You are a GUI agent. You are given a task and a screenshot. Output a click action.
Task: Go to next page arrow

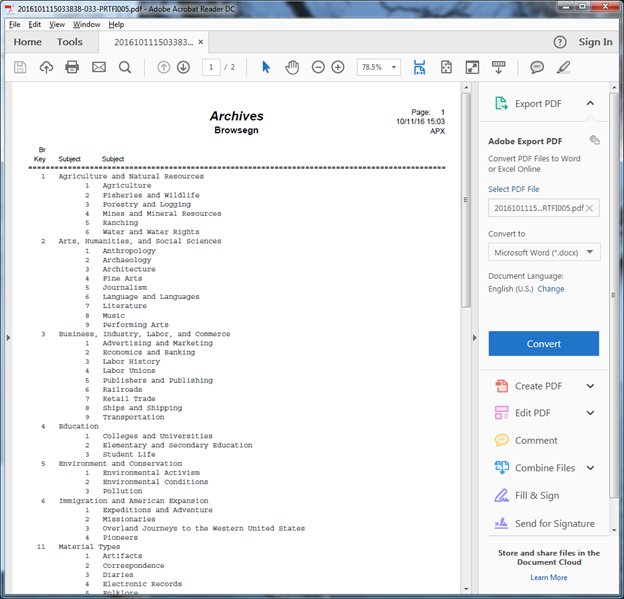point(183,67)
